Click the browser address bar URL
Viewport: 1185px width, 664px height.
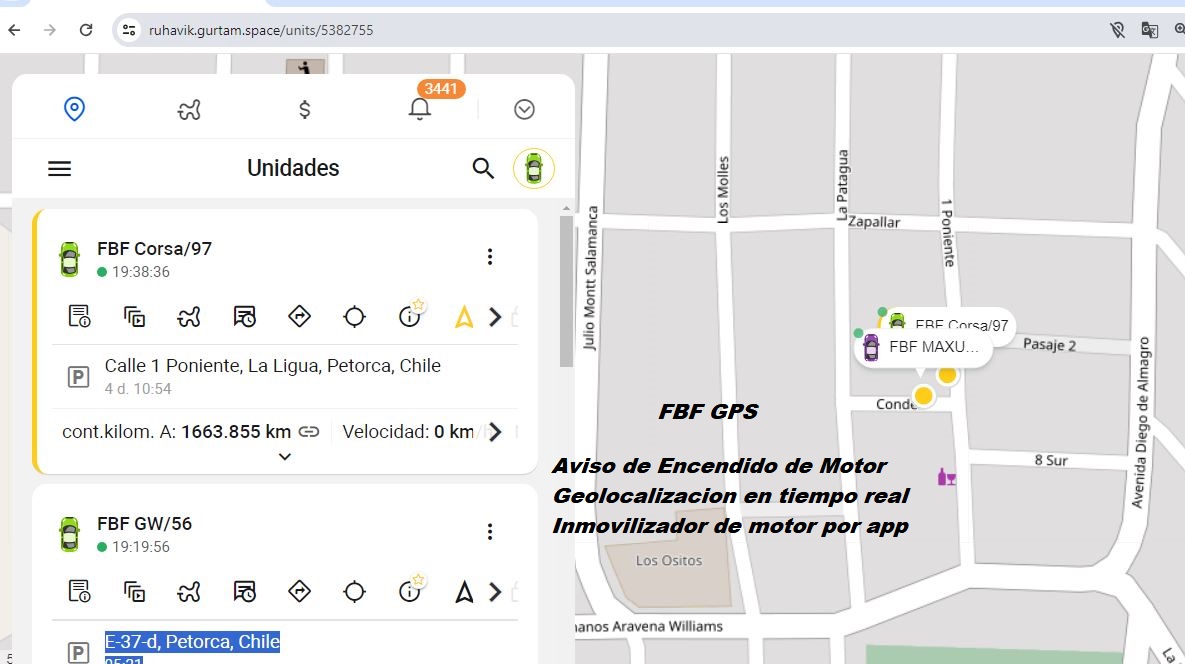coord(261,30)
